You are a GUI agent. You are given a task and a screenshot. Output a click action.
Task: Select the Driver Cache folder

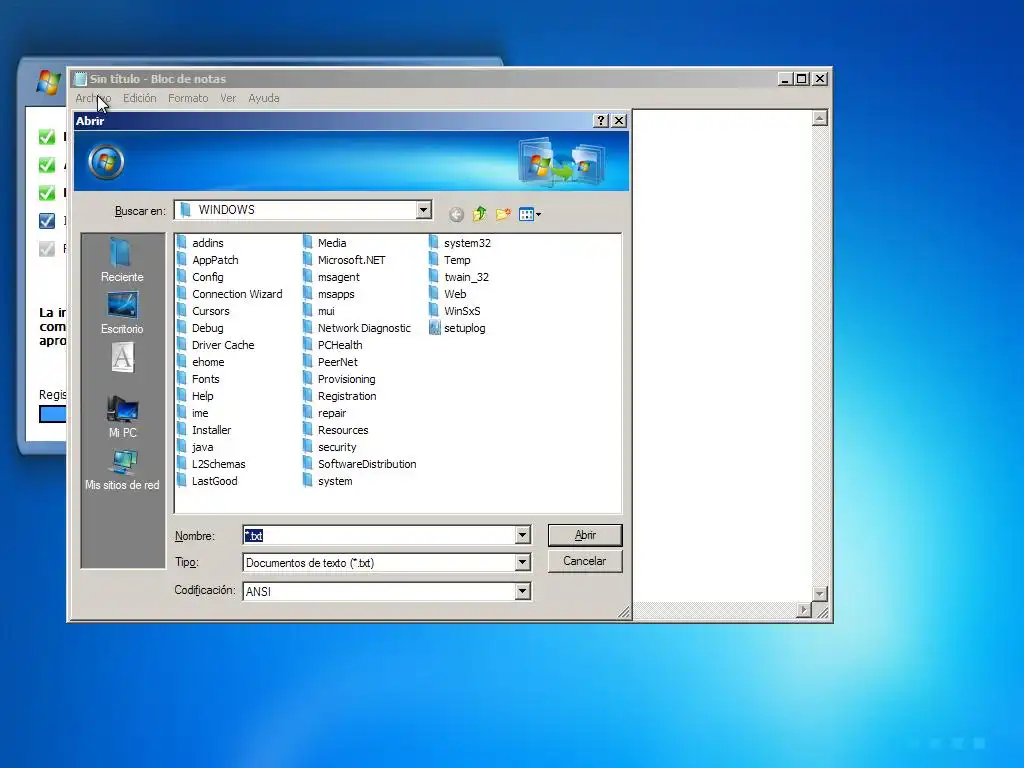click(x=216, y=345)
